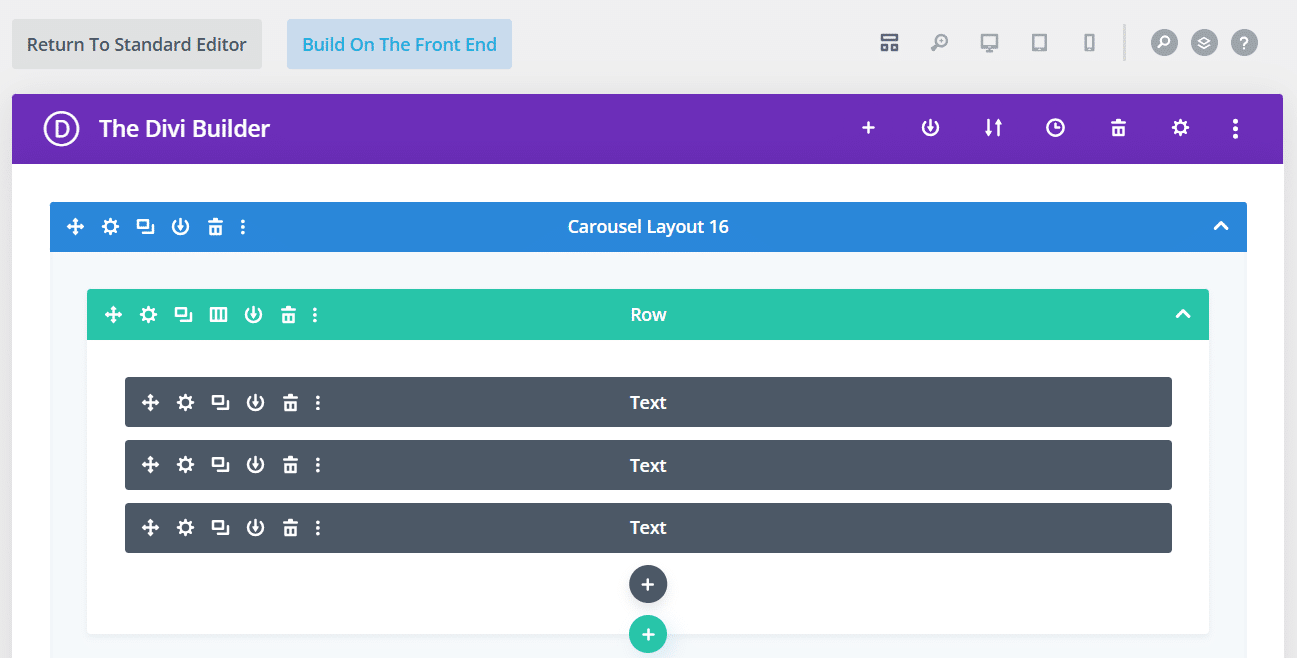Switch preview to phone view
This screenshot has height=658, width=1297.
coord(1089,43)
